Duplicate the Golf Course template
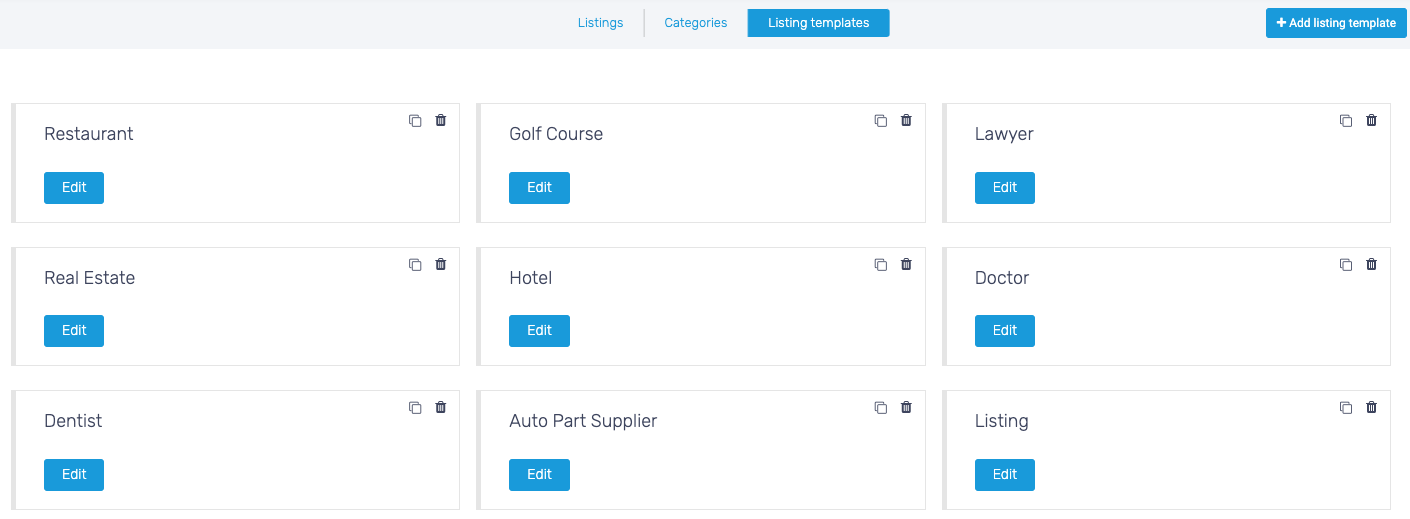 pyautogui.click(x=880, y=121)
